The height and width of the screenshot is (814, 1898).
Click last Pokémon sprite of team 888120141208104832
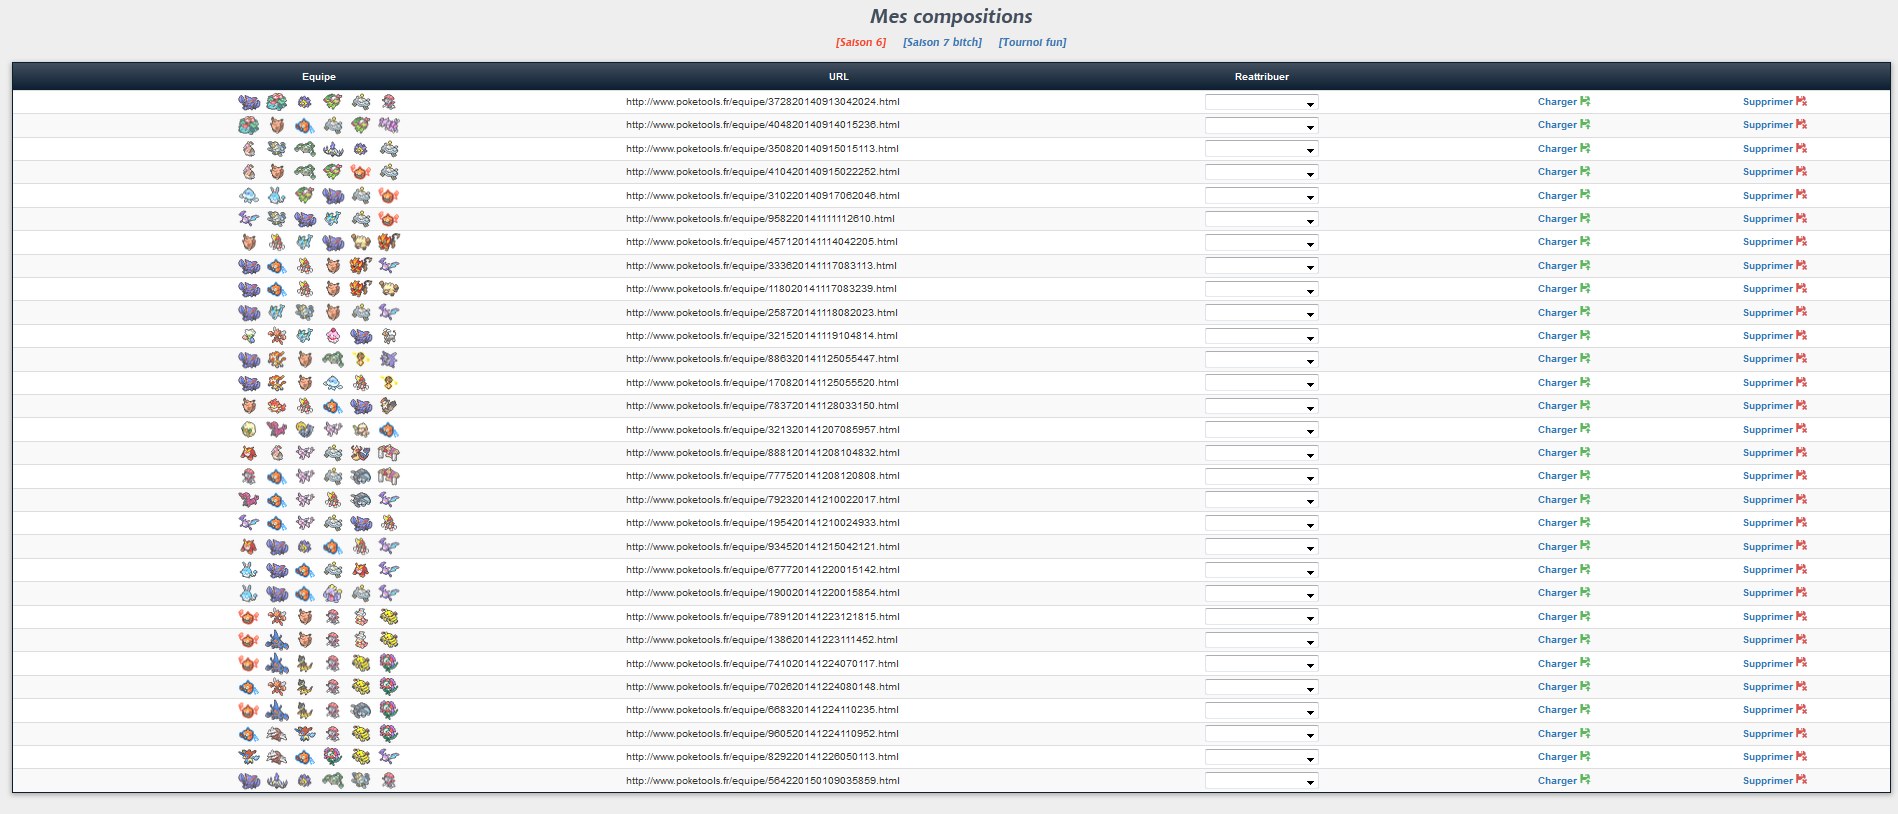coord(389,453)
